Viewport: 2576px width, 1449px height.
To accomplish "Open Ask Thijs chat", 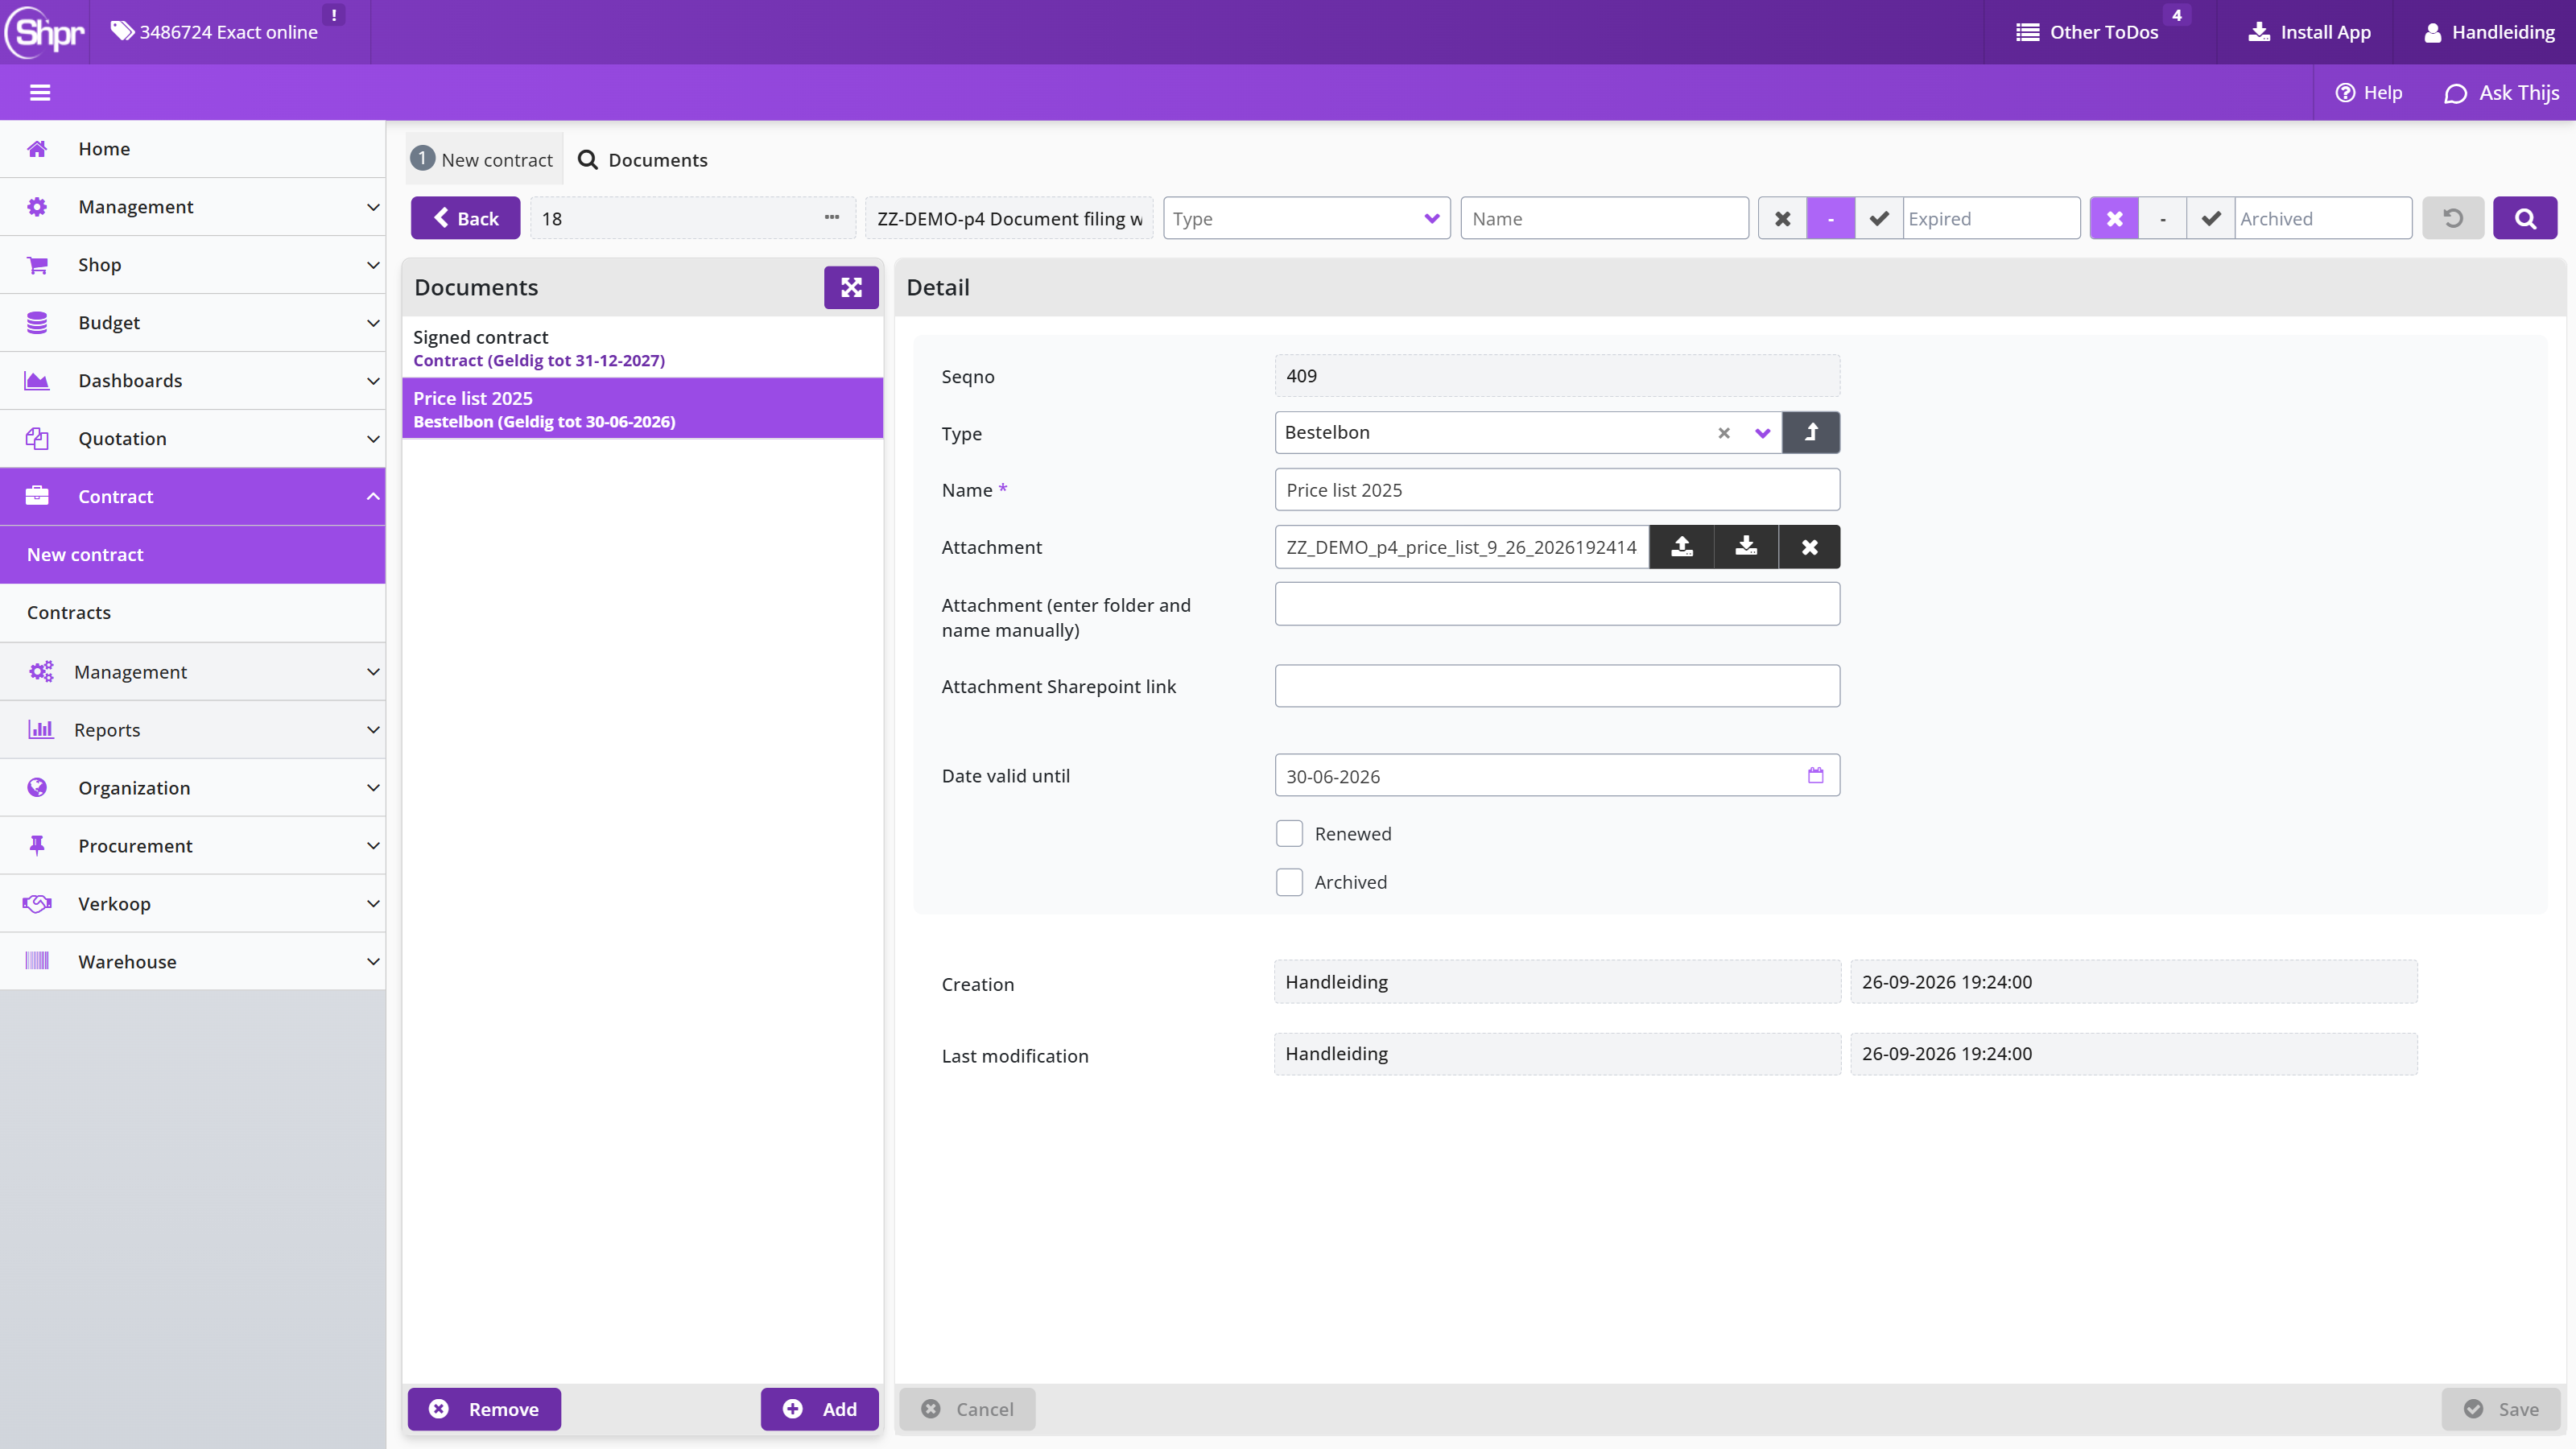I will (2501, 93).
